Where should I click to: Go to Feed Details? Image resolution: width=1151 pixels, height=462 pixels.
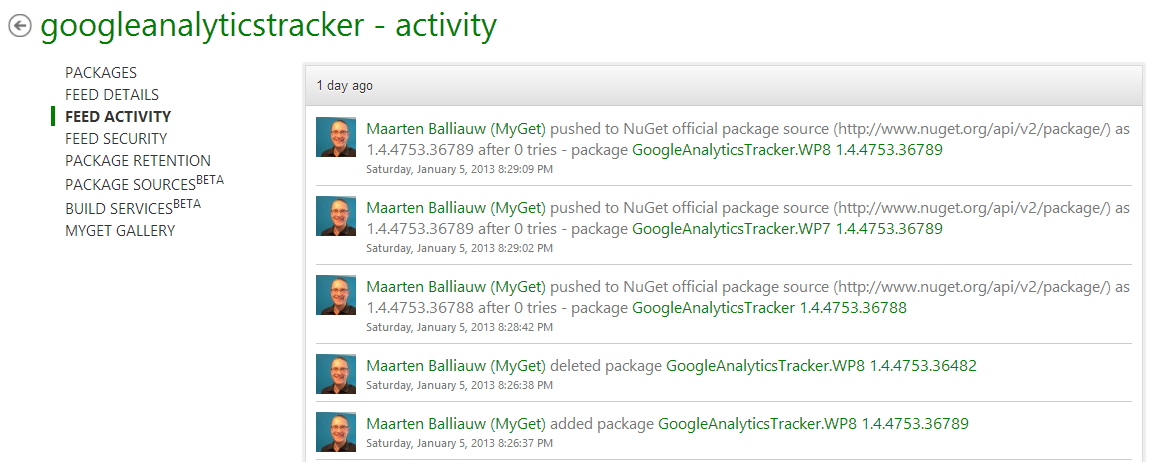(x=112, y=95)
